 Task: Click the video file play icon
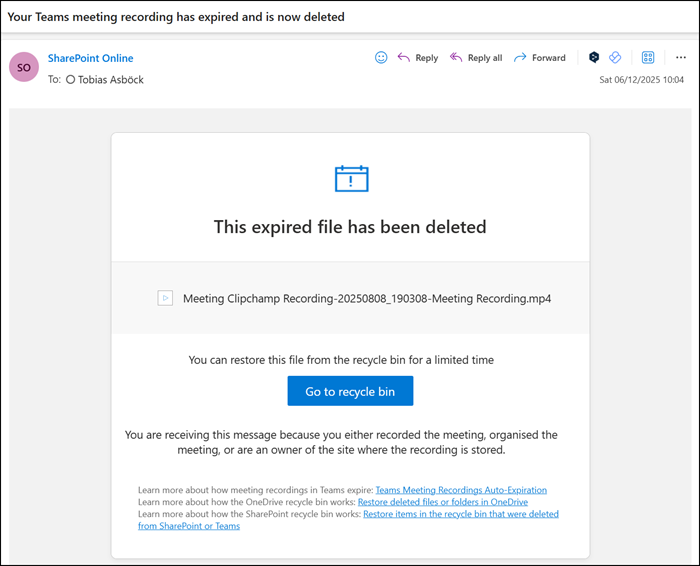[x=165, y=298]
